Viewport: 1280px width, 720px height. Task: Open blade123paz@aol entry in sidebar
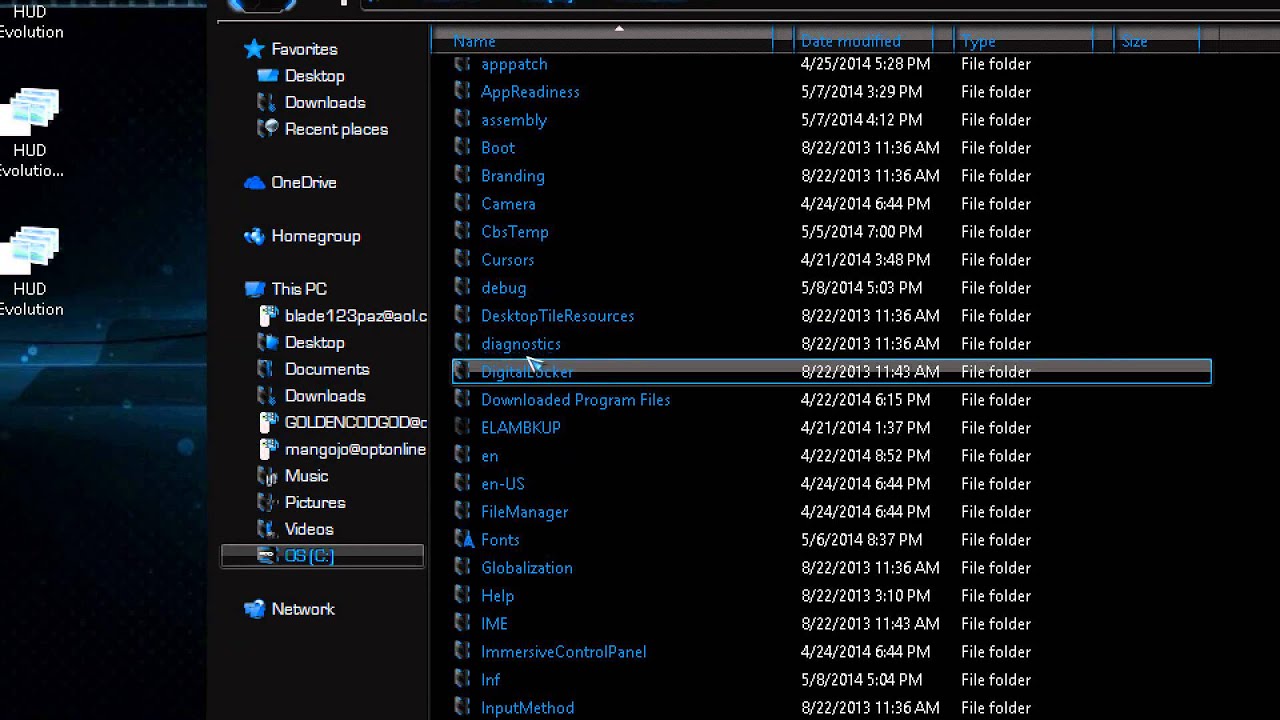[356, 316]
